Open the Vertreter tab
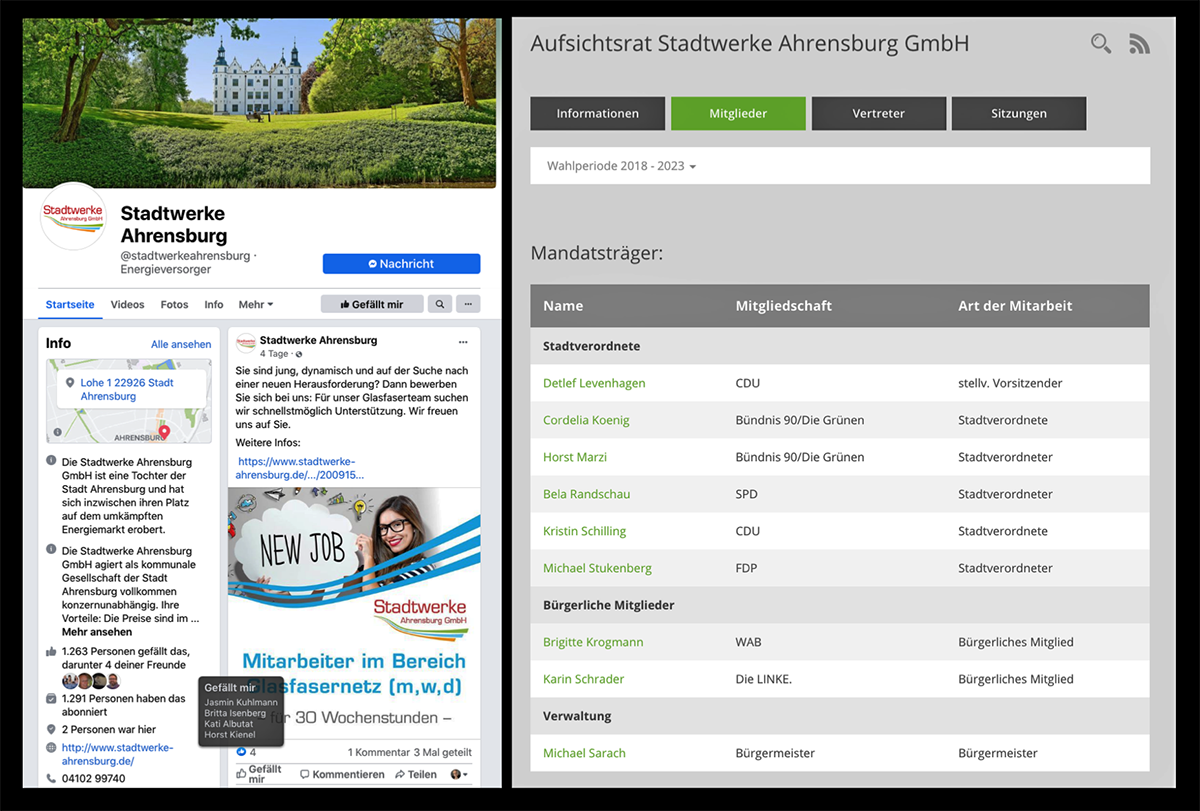This screenshot has height=811, width=1200. click(879, 113)
